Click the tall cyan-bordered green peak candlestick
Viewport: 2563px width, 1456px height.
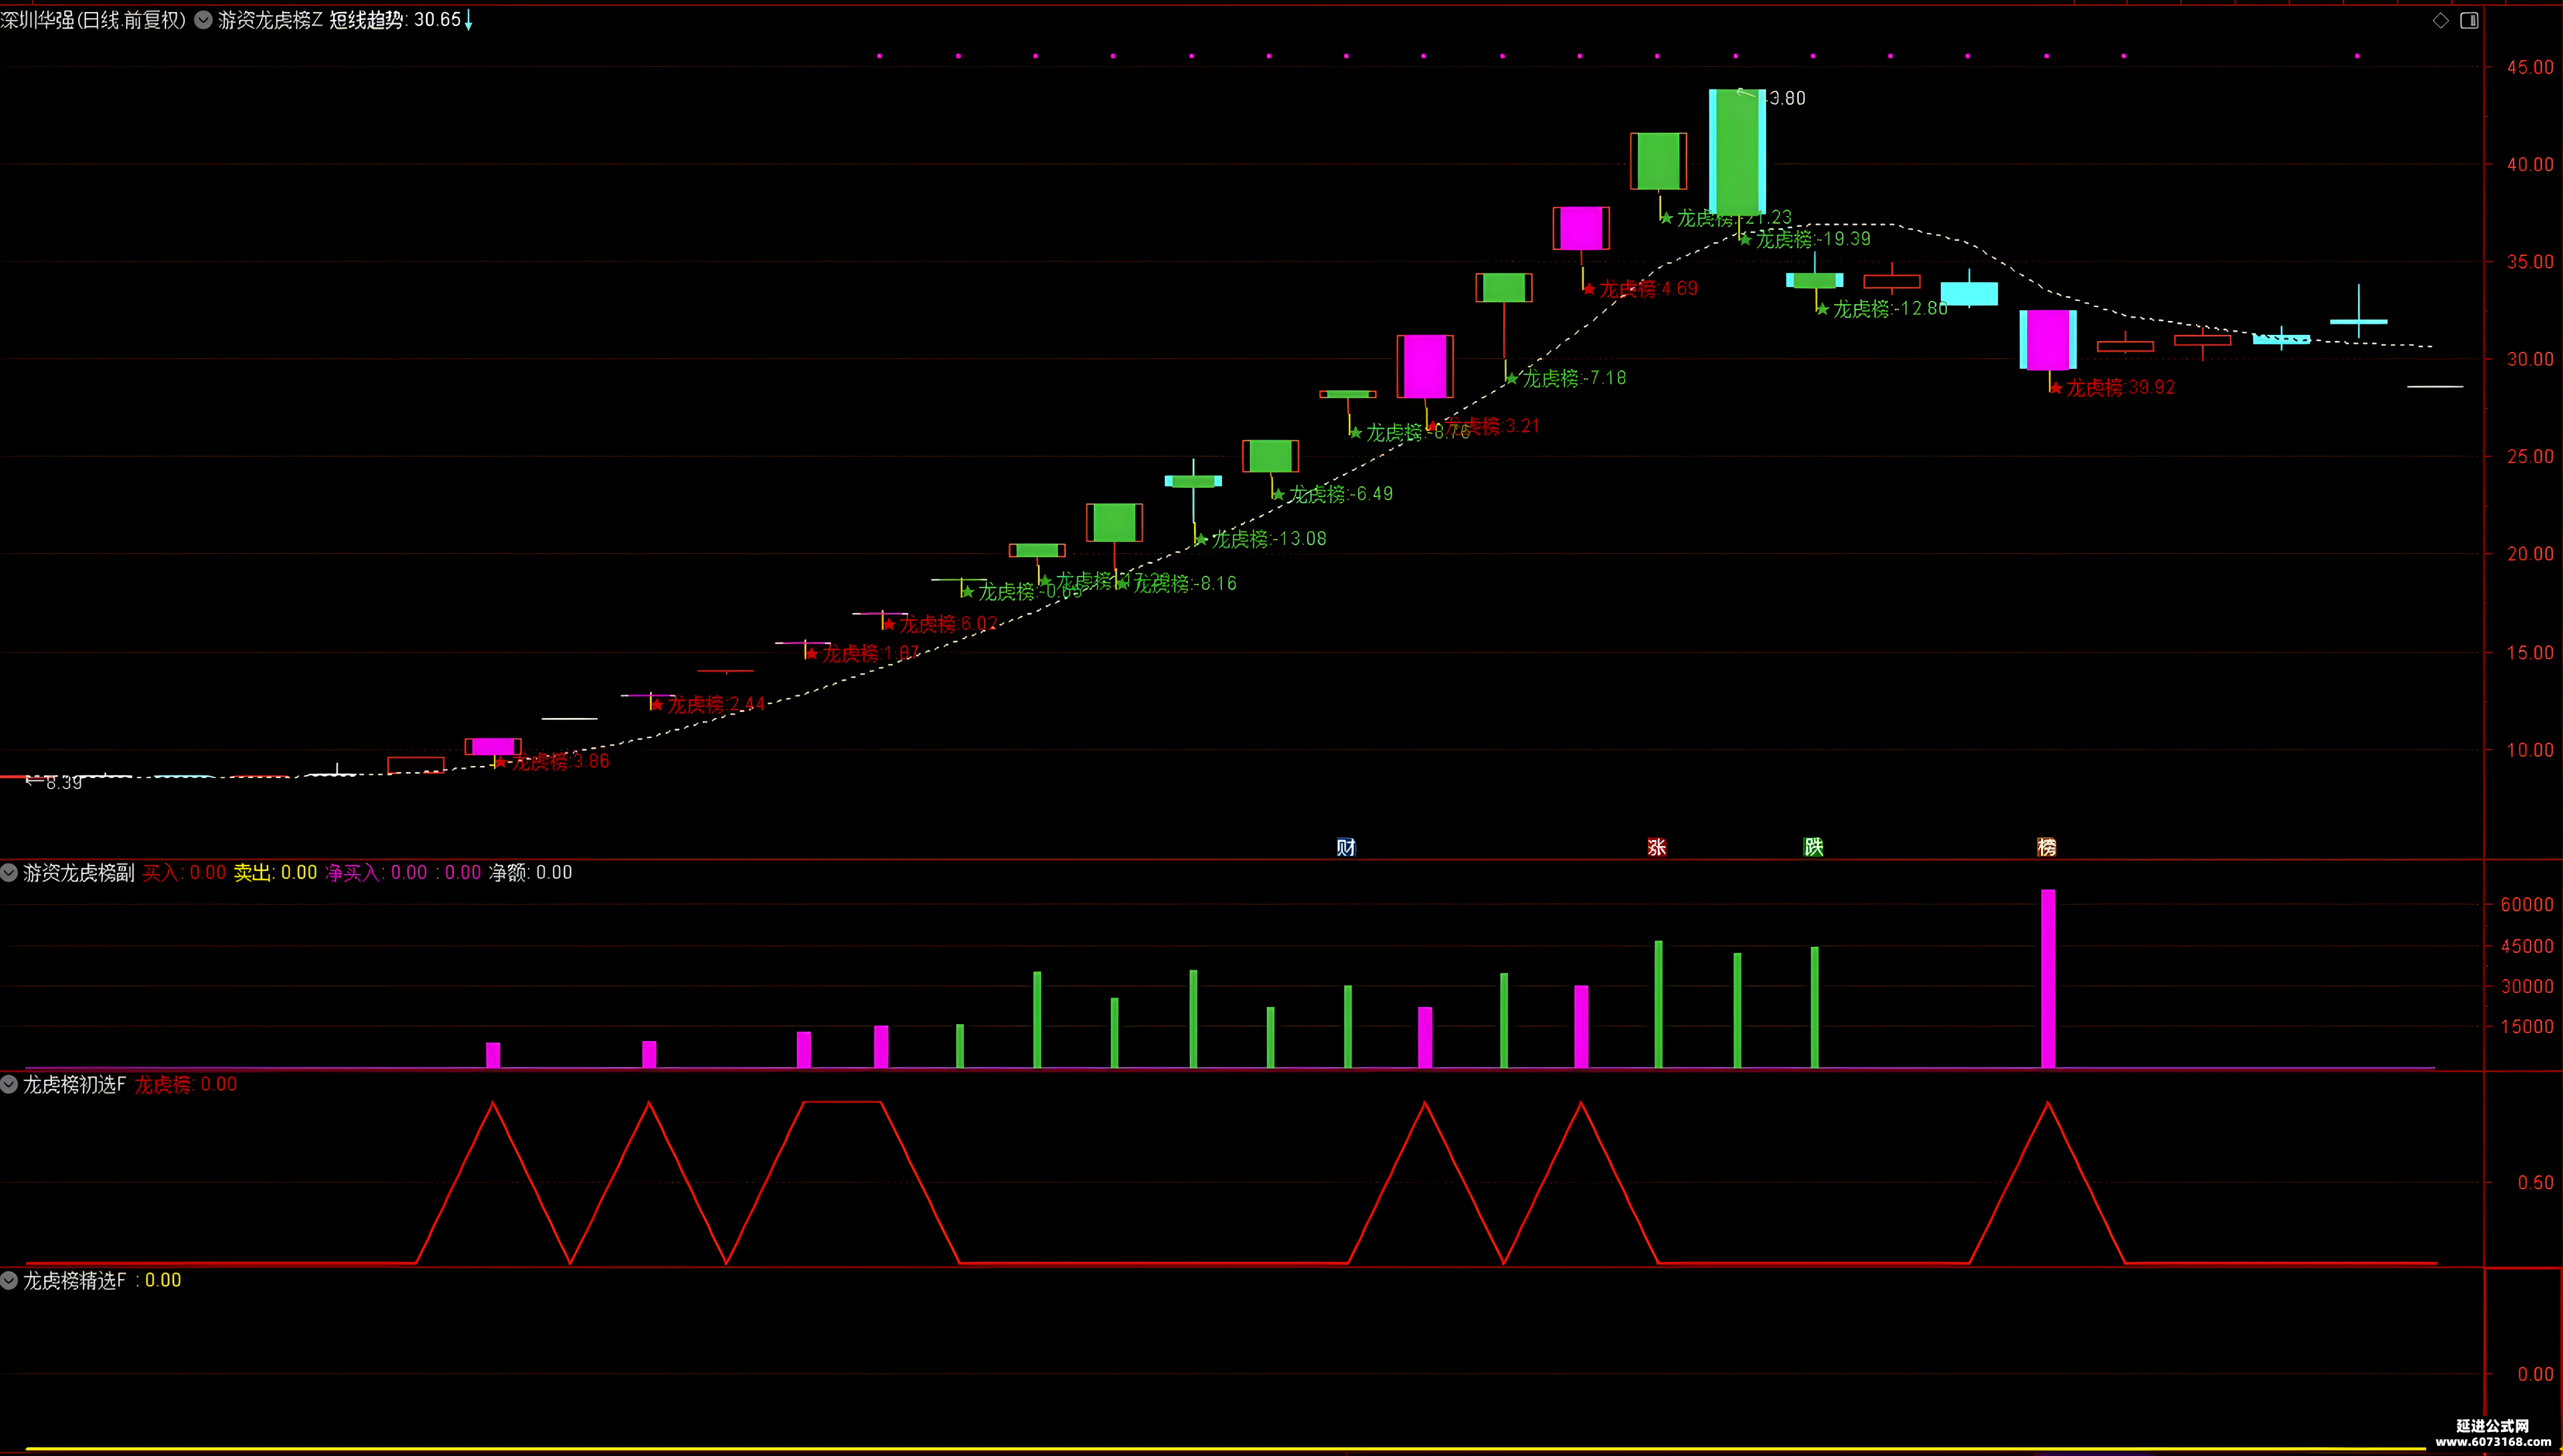1737,151
